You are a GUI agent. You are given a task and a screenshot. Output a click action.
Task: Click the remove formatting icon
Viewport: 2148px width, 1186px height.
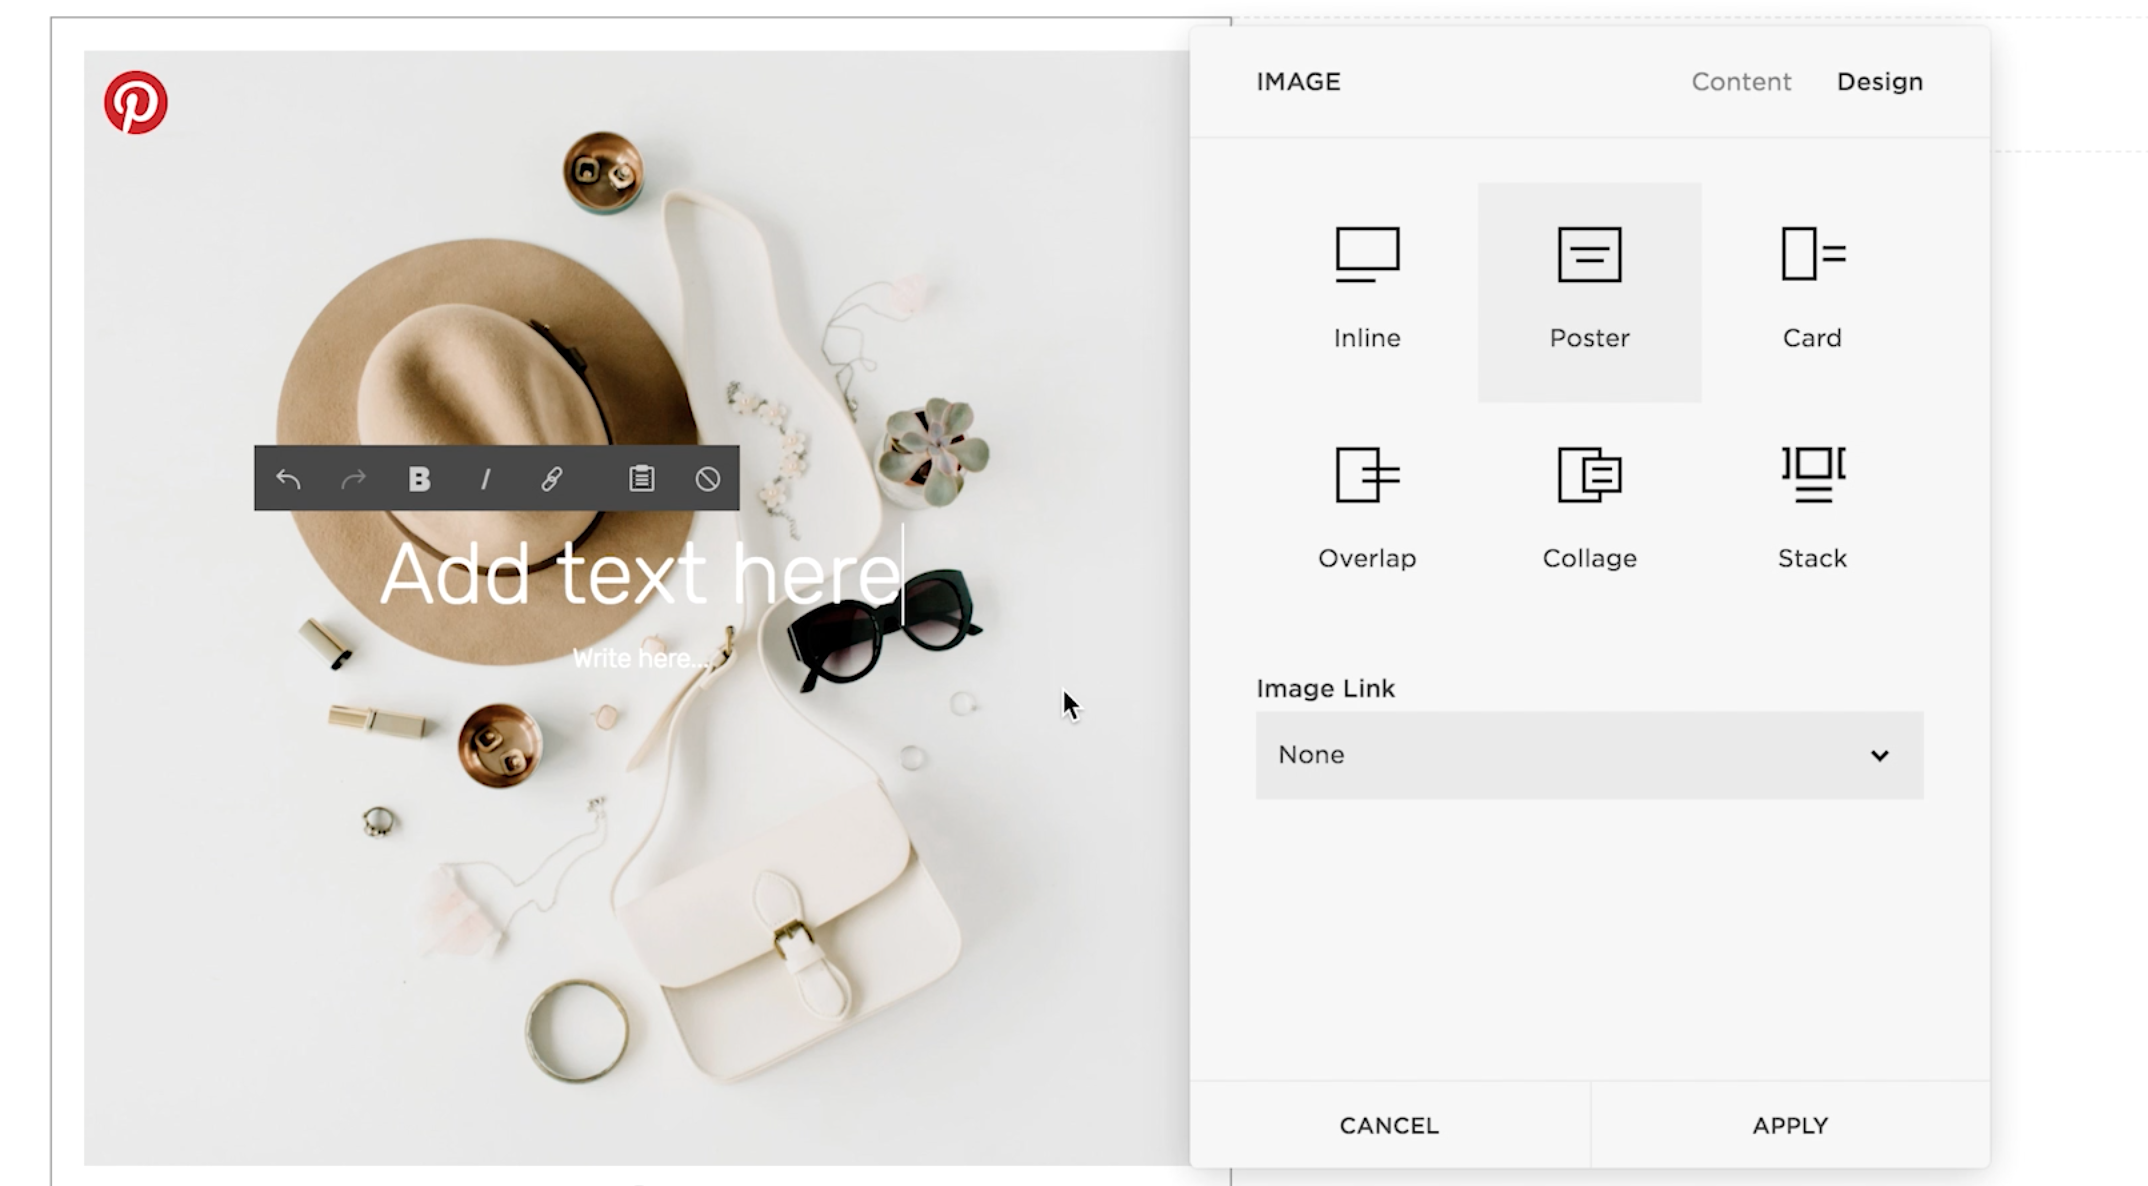707,479
